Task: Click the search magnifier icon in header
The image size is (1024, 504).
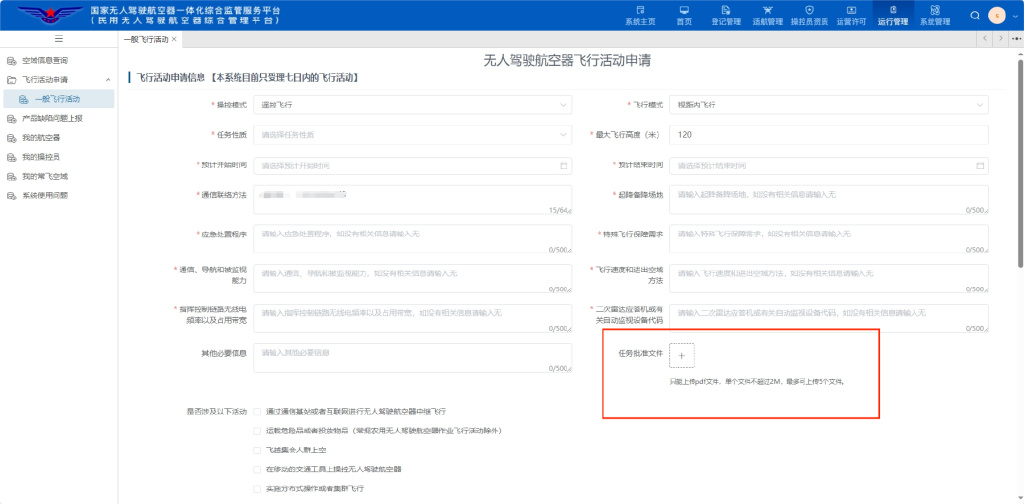Action: pyautogui.click(x=975, y=15)
